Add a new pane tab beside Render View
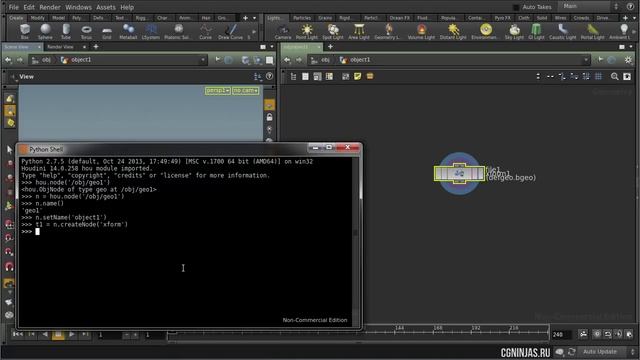This screenshot has width=640, height=360. click(96, 47)
